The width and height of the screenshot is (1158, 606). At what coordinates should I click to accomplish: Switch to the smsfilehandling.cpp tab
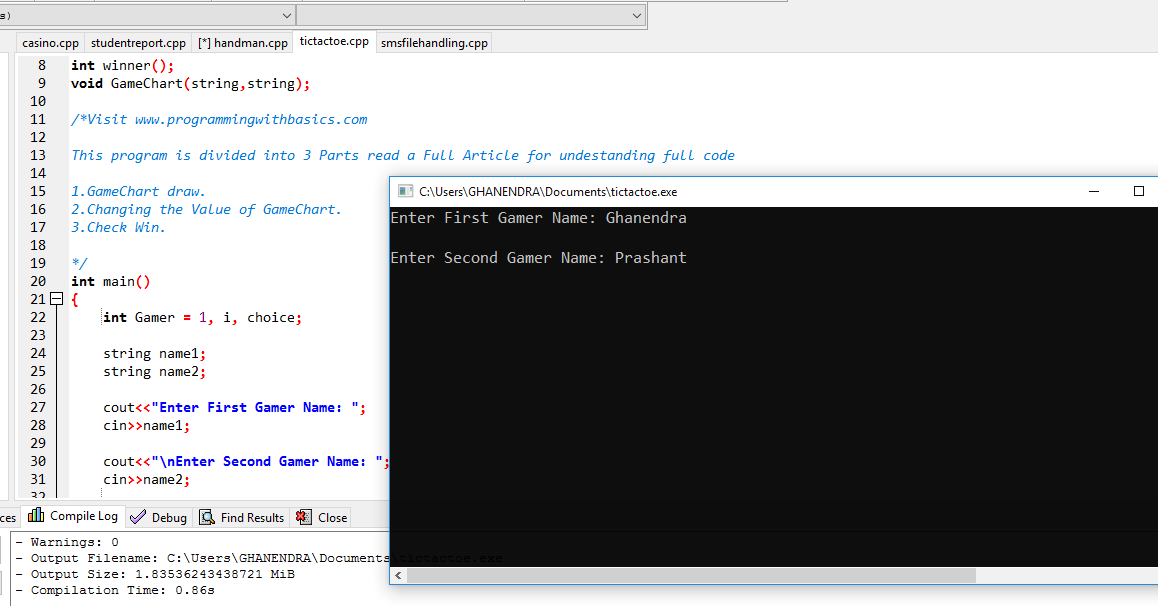click(x=433, y=42)
